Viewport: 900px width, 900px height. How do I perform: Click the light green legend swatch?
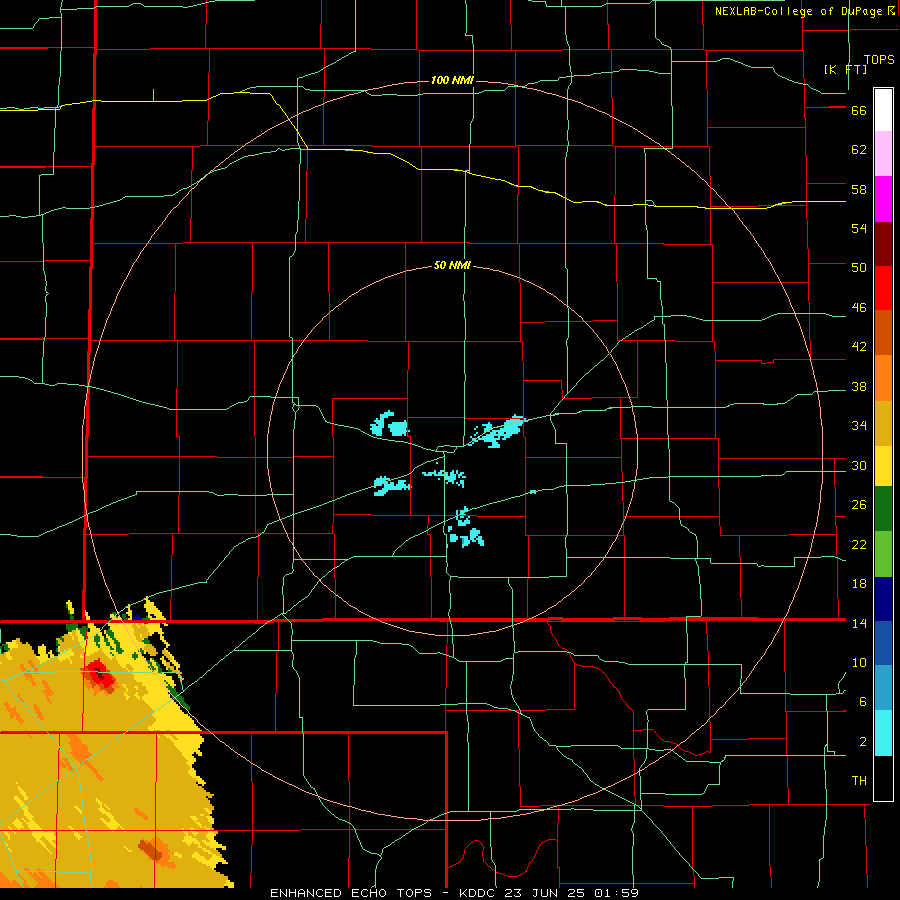pyautogui.click(x=883, y=554)
